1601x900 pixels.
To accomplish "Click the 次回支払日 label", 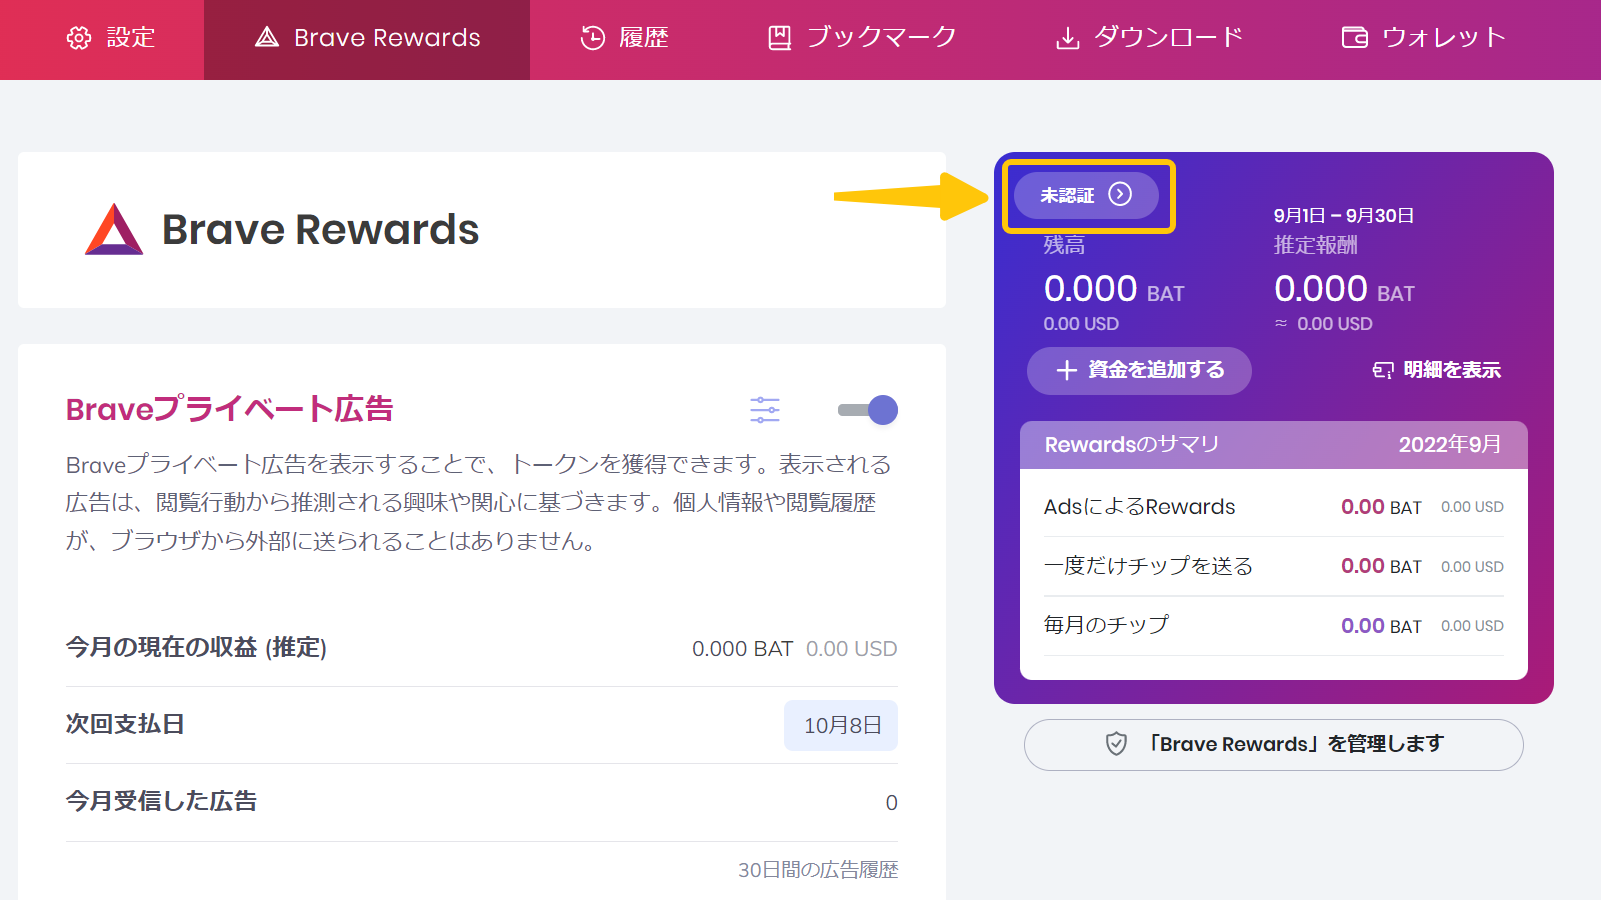I will (125, 725).
